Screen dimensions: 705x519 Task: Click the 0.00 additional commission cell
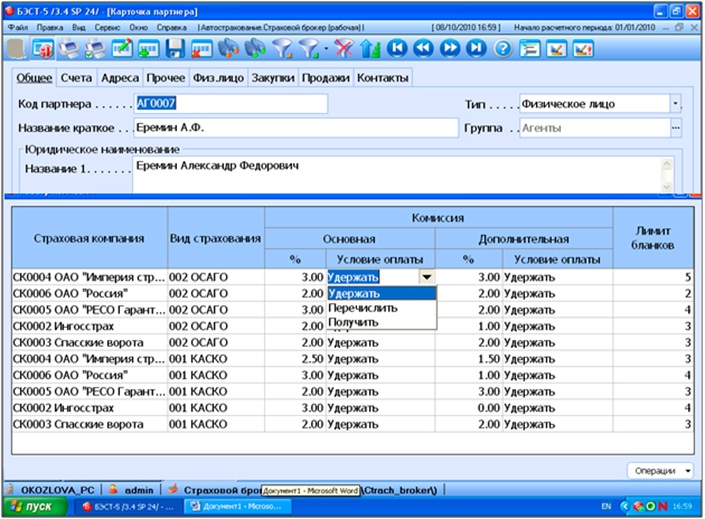click(x=469, y=408)
